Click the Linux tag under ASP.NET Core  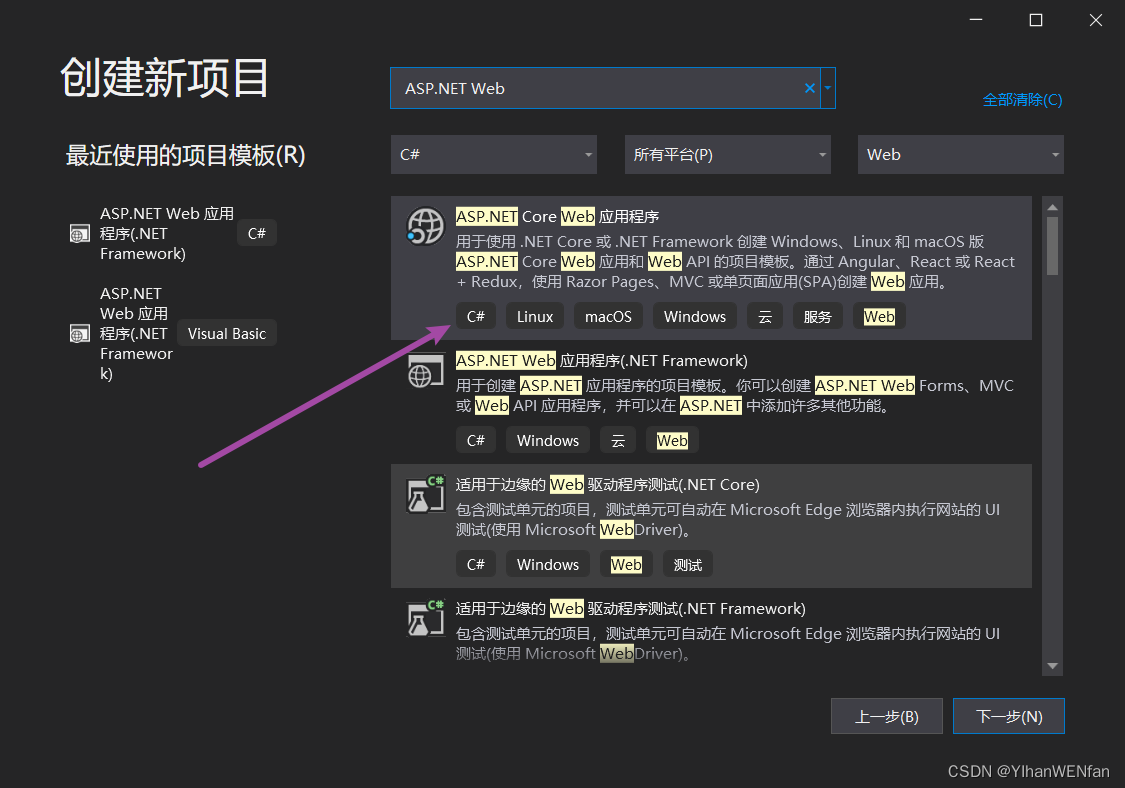point(535,316)
